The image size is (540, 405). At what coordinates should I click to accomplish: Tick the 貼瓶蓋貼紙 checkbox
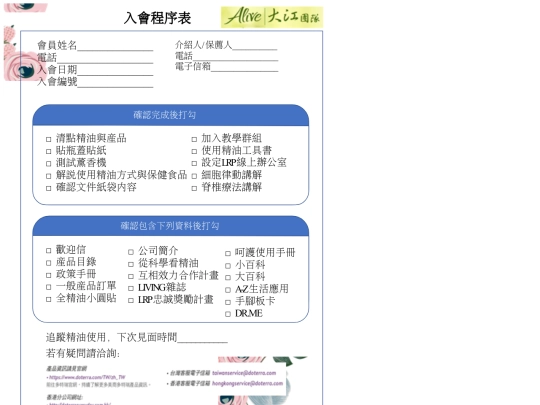tap(49, 151)
